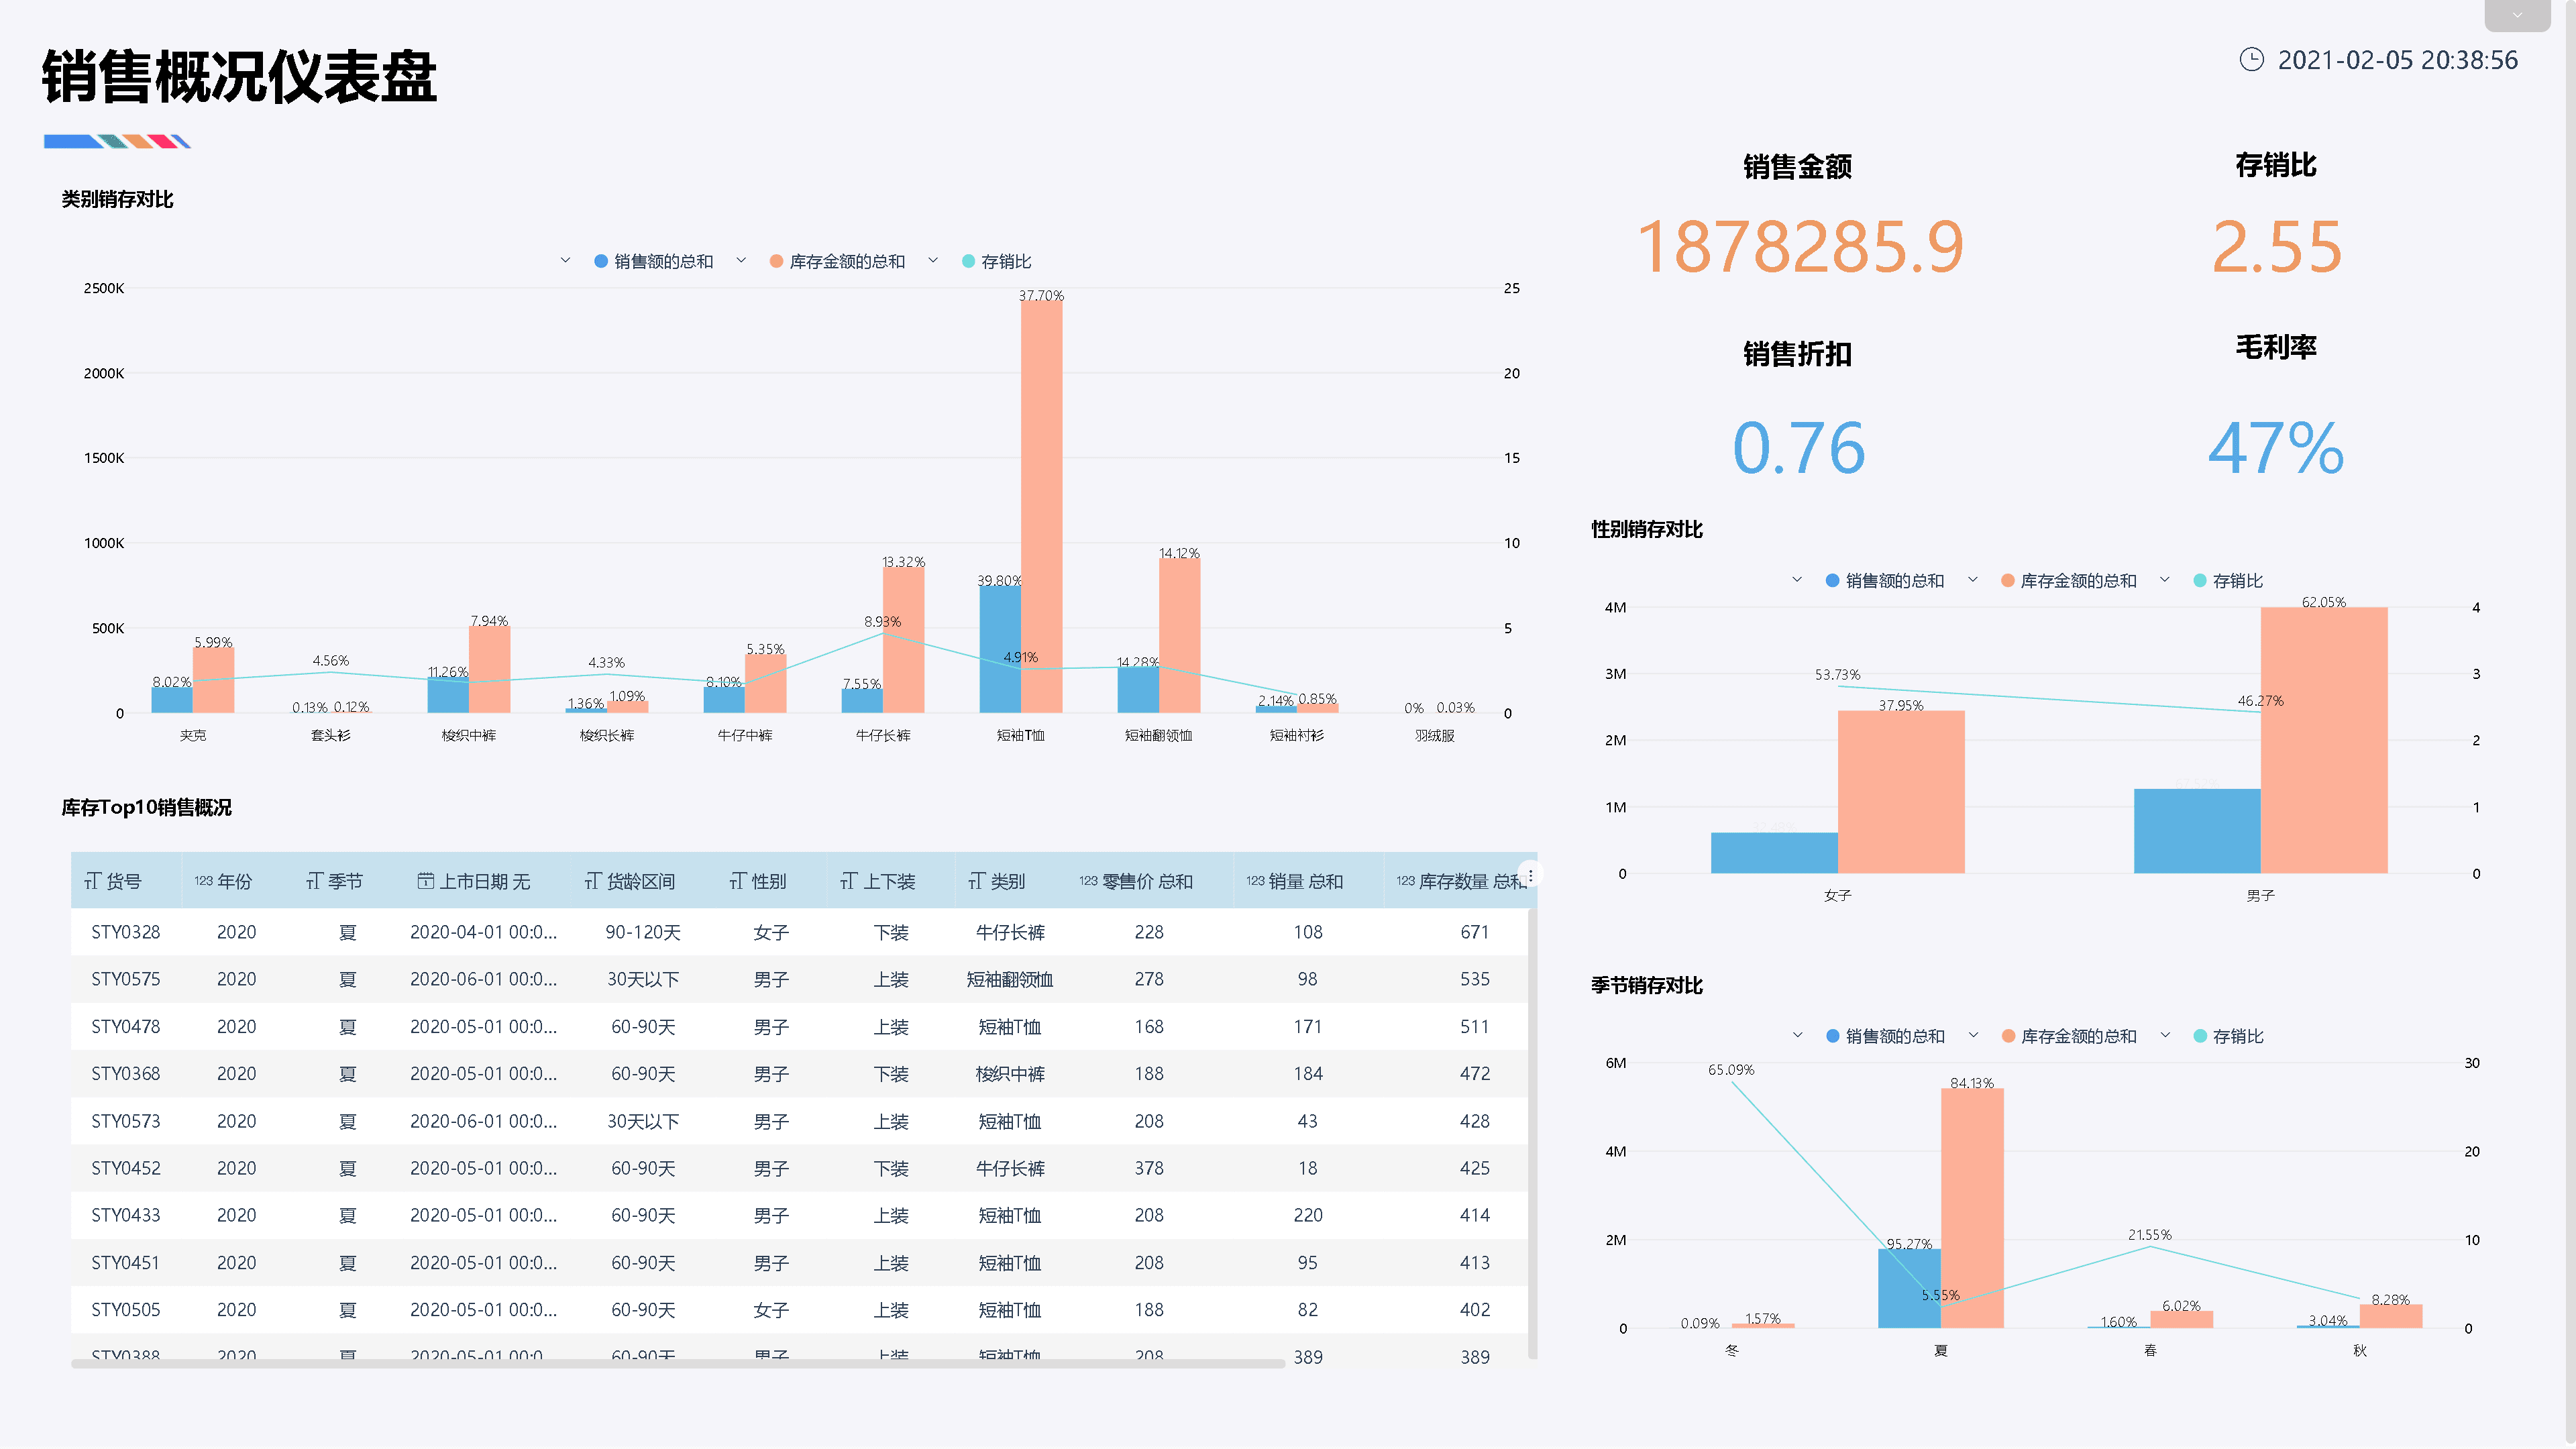The height and width of the screenshot is (1449, 2576).
Task: Select table cell STY0478
Action: 126,1026
